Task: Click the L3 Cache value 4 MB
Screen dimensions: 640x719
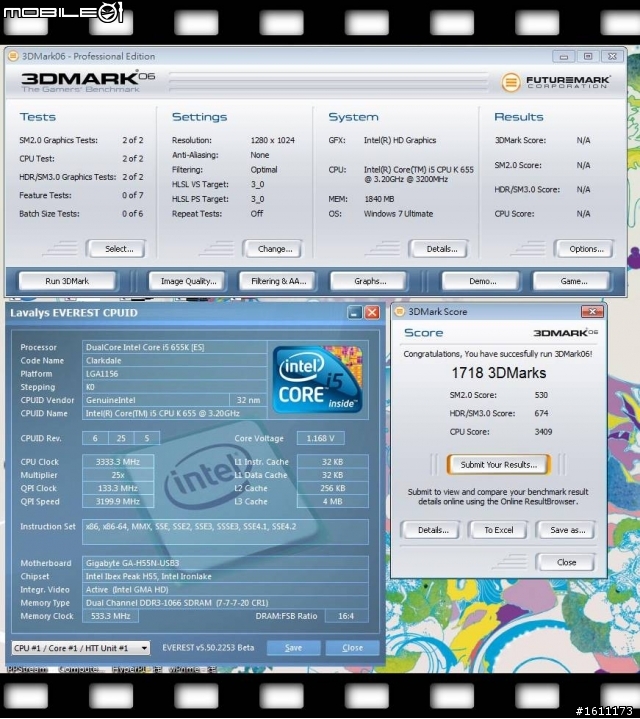Action: (x=332, y=502)
